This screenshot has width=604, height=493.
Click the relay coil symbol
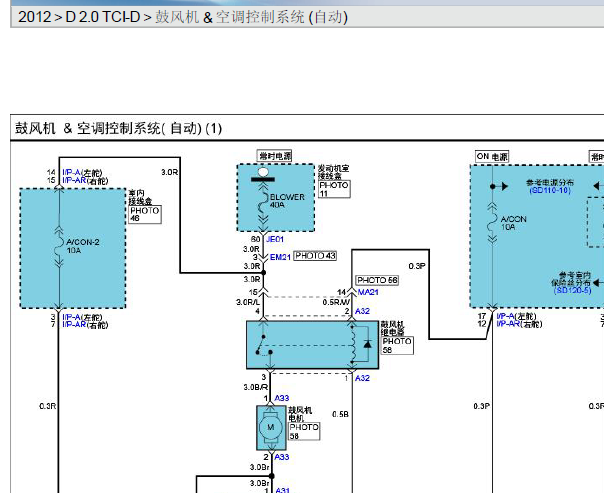tap(352, 344)
